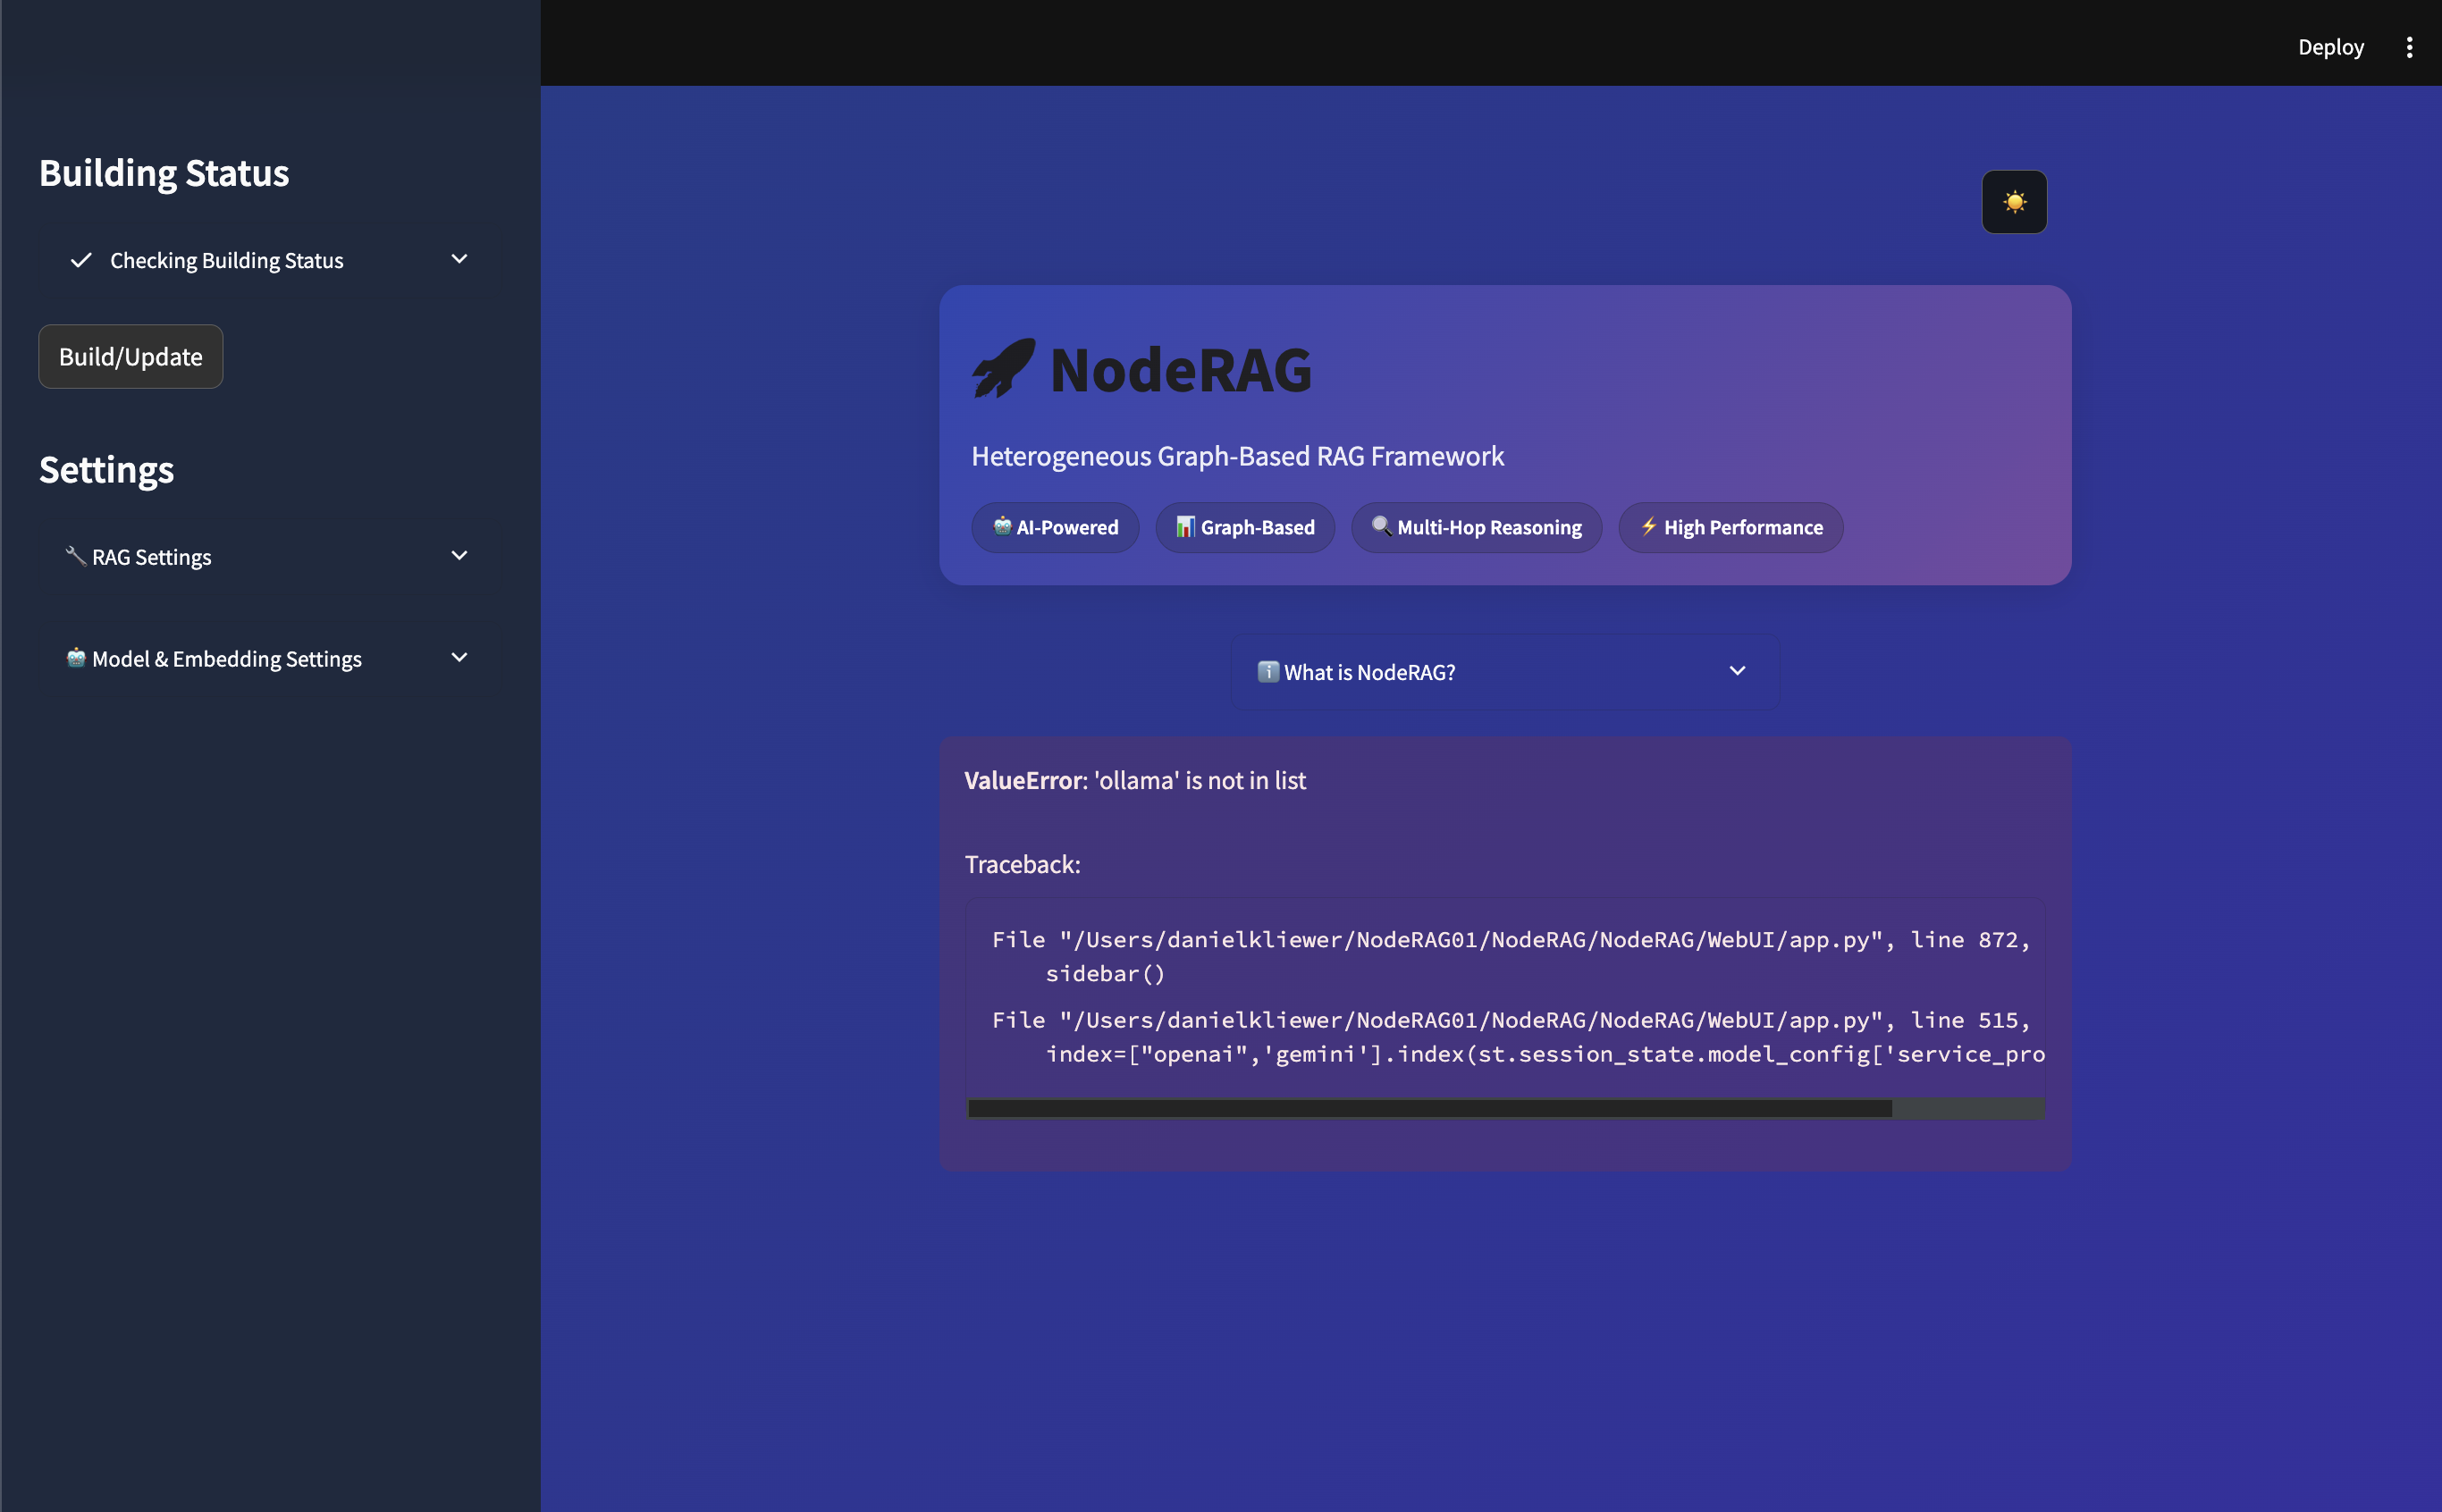Open Model & Embedding Settings expander
Image resolution: width=2442 pixels, height=1512 pixels.
(459, 658)
